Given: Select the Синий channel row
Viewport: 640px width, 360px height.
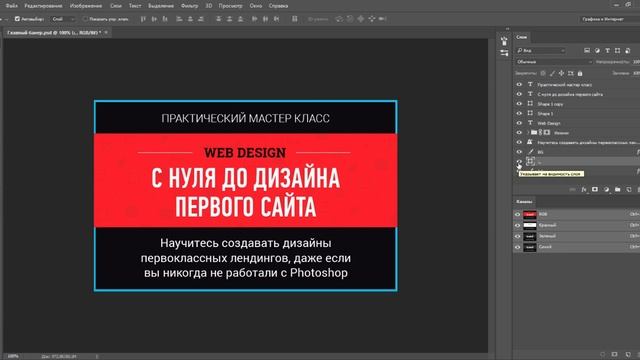Looking at the screenshot, I should coord(577,247).
